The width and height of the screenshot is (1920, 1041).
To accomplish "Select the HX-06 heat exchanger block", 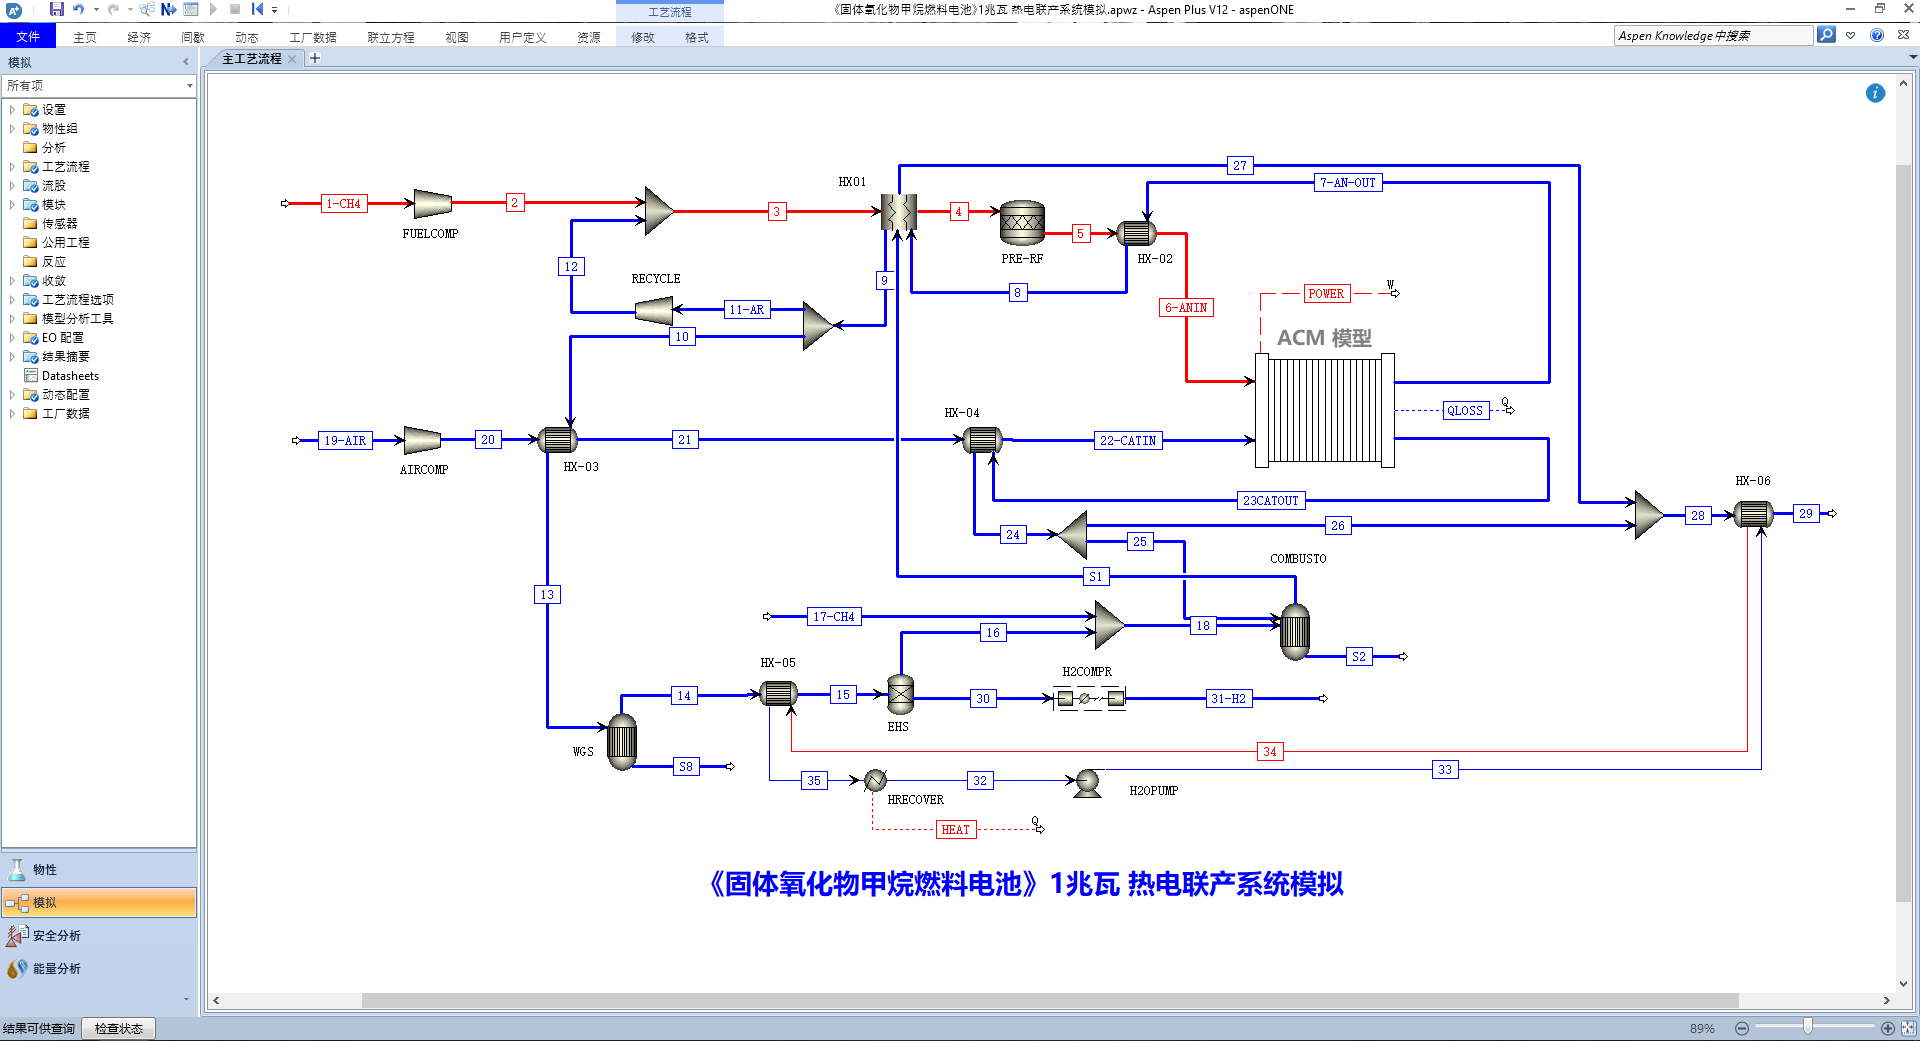I will pyautogui.click(x=1753, y=514).
